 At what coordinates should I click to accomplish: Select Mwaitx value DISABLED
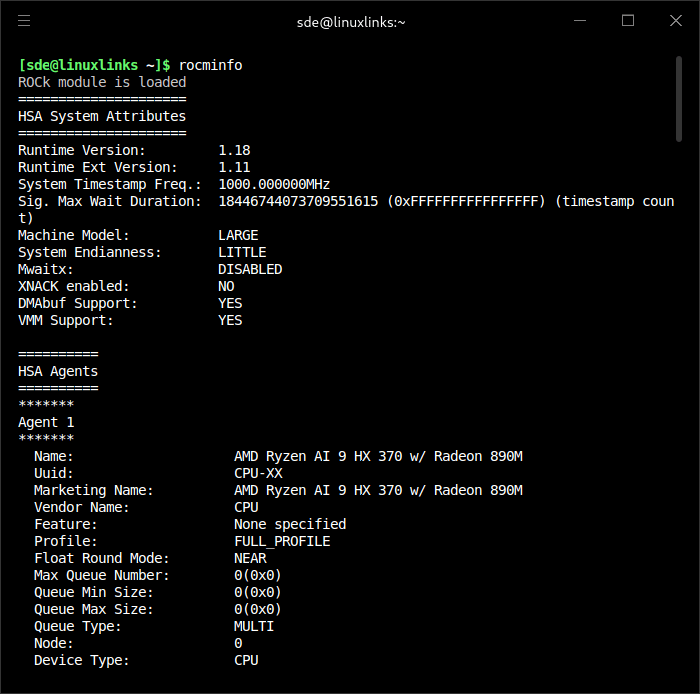pos(250,269)
